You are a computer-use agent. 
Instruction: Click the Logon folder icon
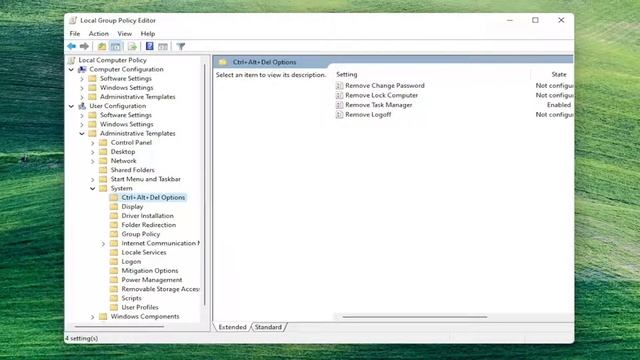(x=114, y=262)
